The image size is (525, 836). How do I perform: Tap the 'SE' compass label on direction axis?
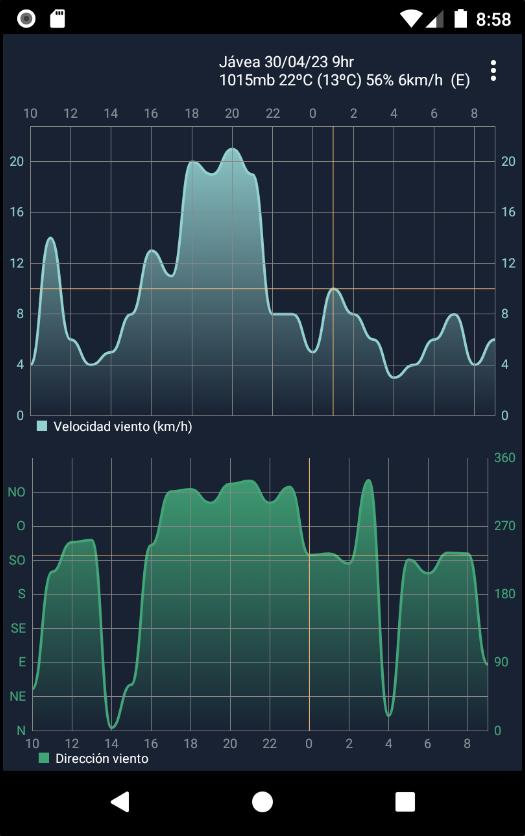pos(18,628)
